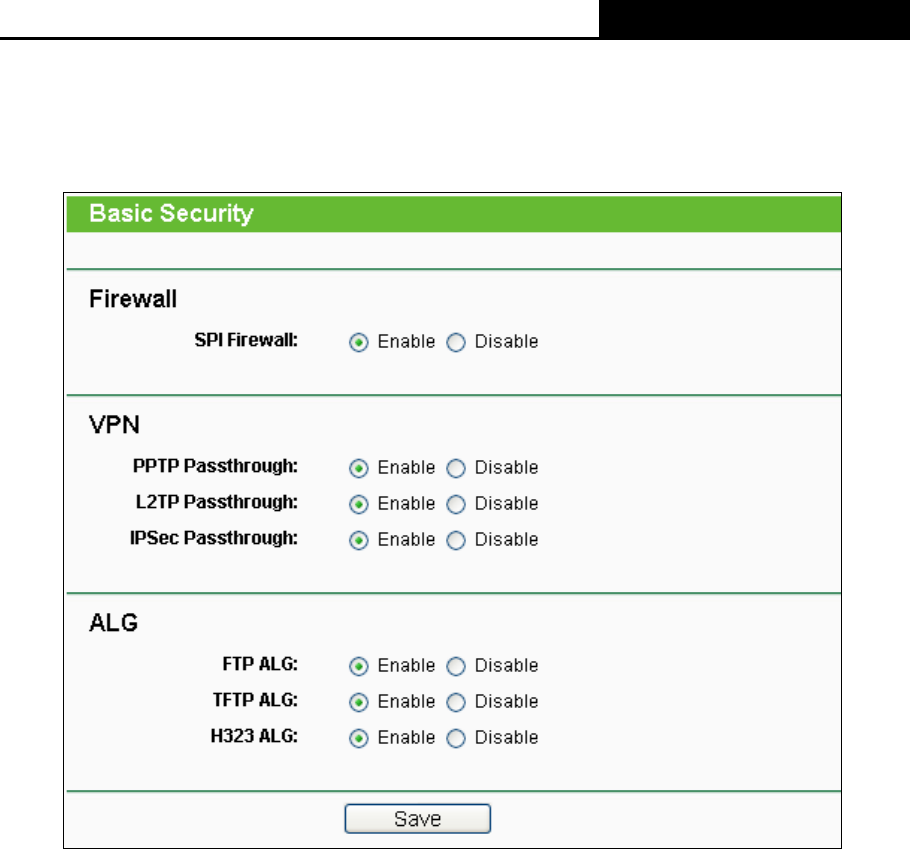The image size is (910, 849).
Task: Enable the H323 ALG option
Action: coord(358,738)
